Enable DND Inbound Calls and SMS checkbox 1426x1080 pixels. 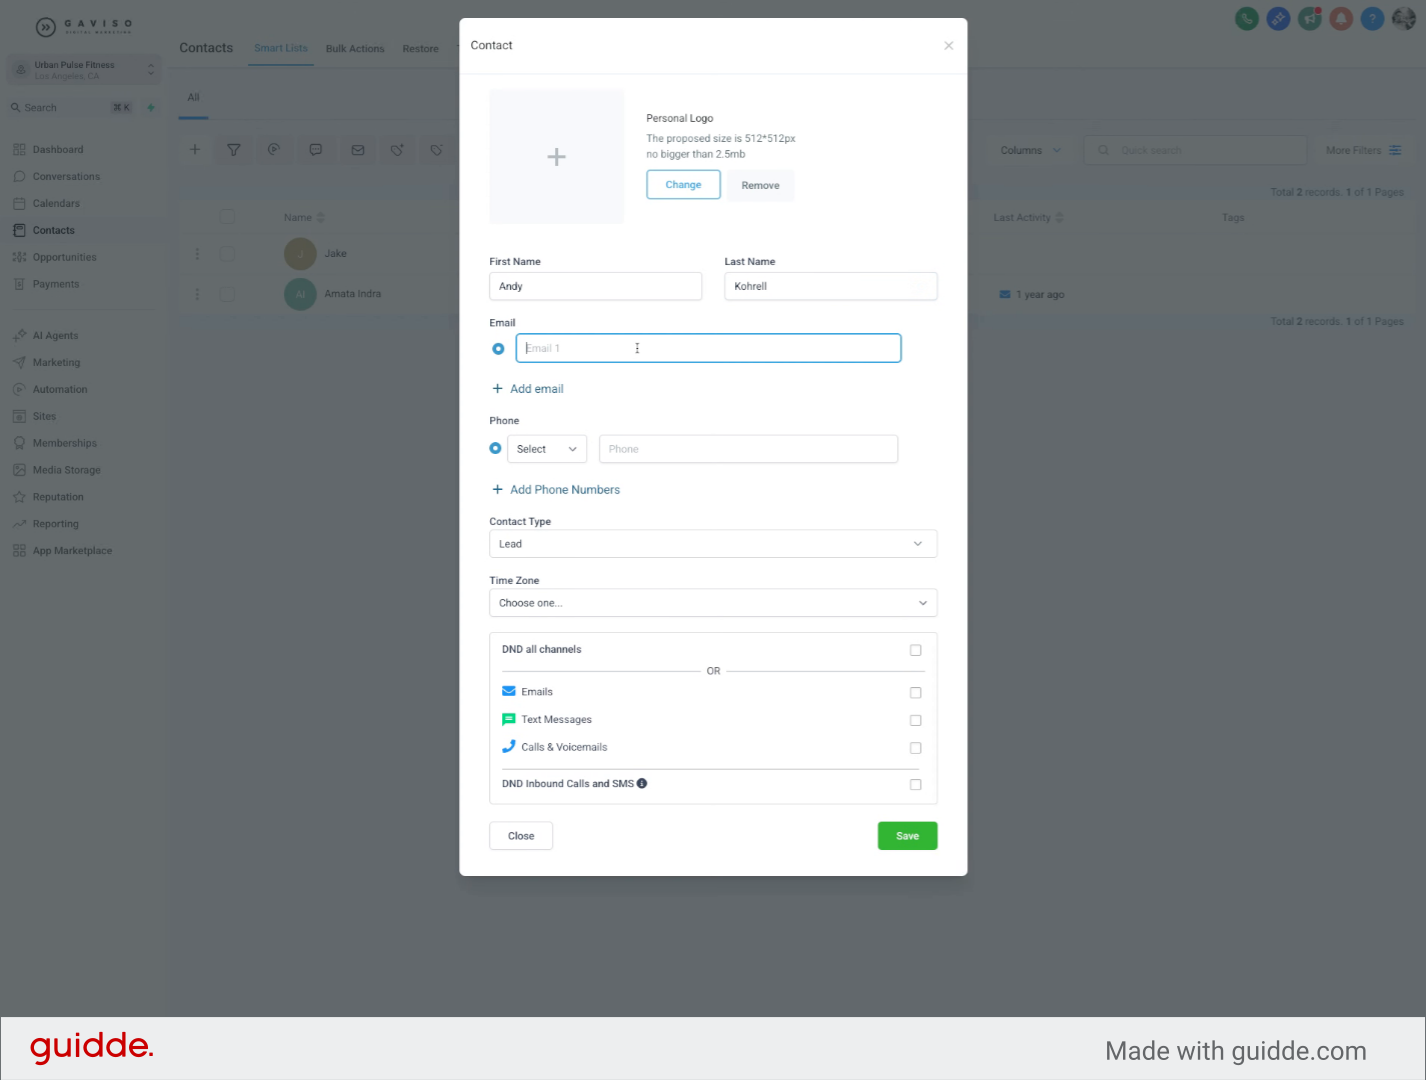[x=915, y=785]
